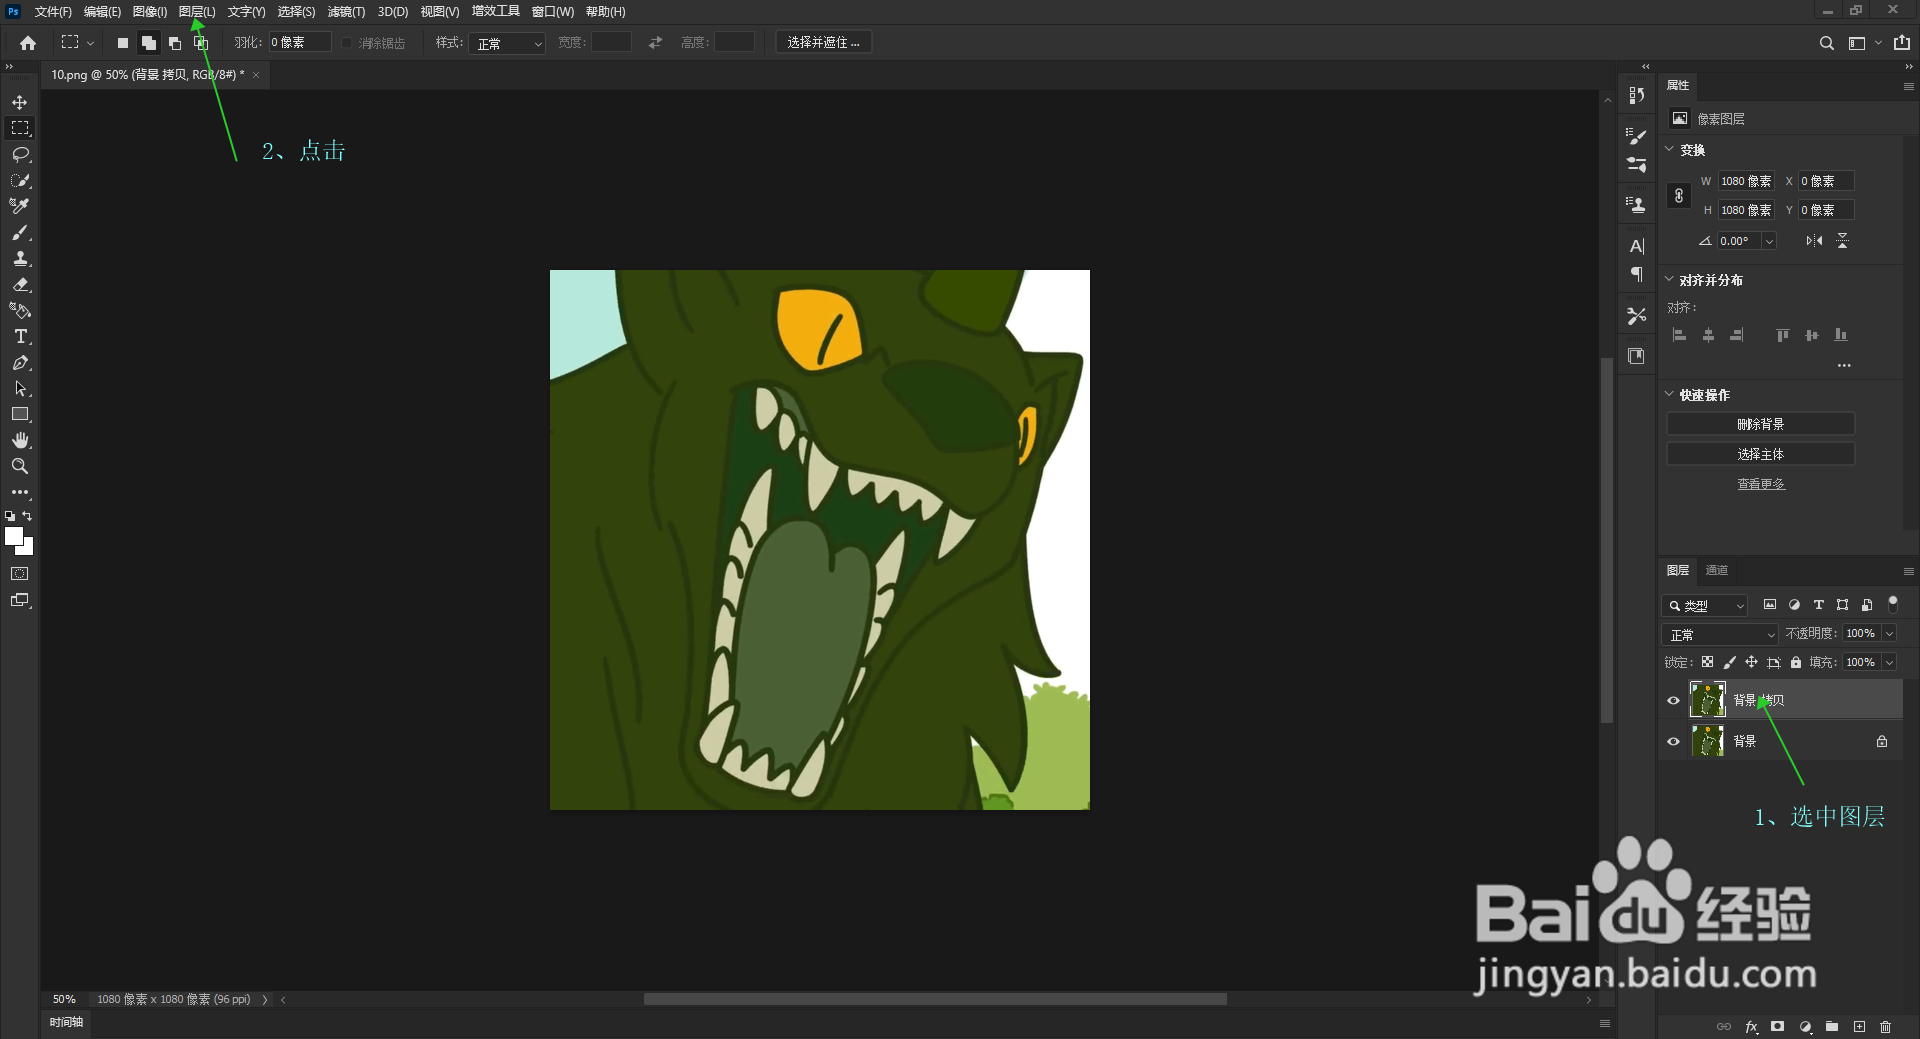
Task: Toggle Lock Position
Action: click(1751, 662)
